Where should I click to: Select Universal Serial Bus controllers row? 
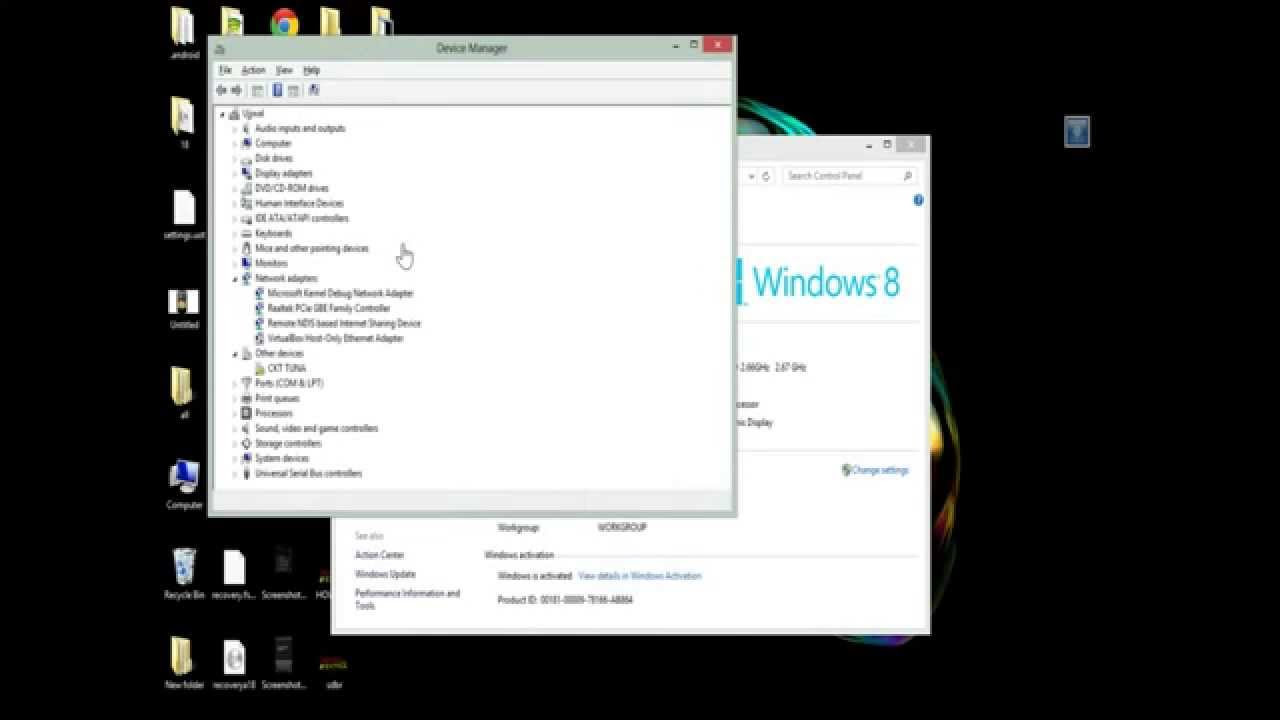point(308,473)
